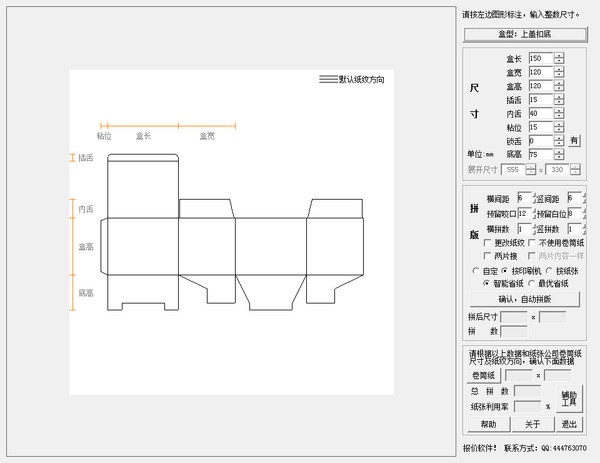Click the 盒型: 上盖扣底 box type button
The image size is (600, 463).
click(x=526, y=34)
